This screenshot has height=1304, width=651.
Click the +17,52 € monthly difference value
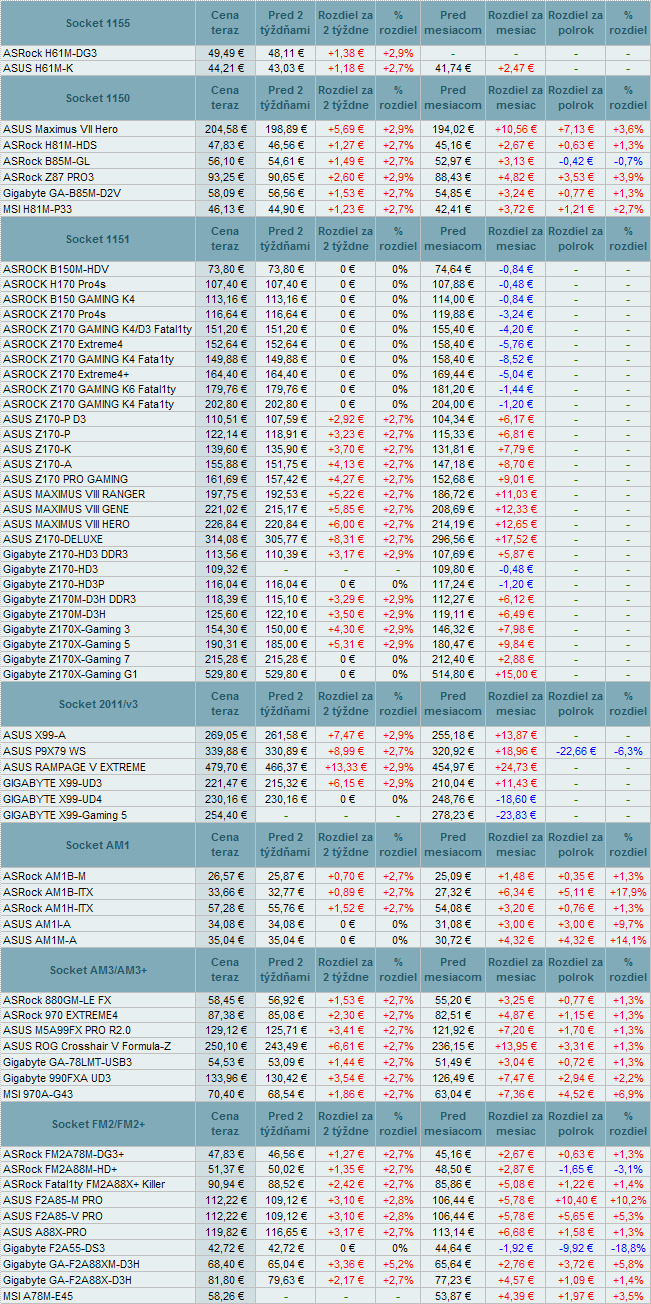click(x=515, y=539)
